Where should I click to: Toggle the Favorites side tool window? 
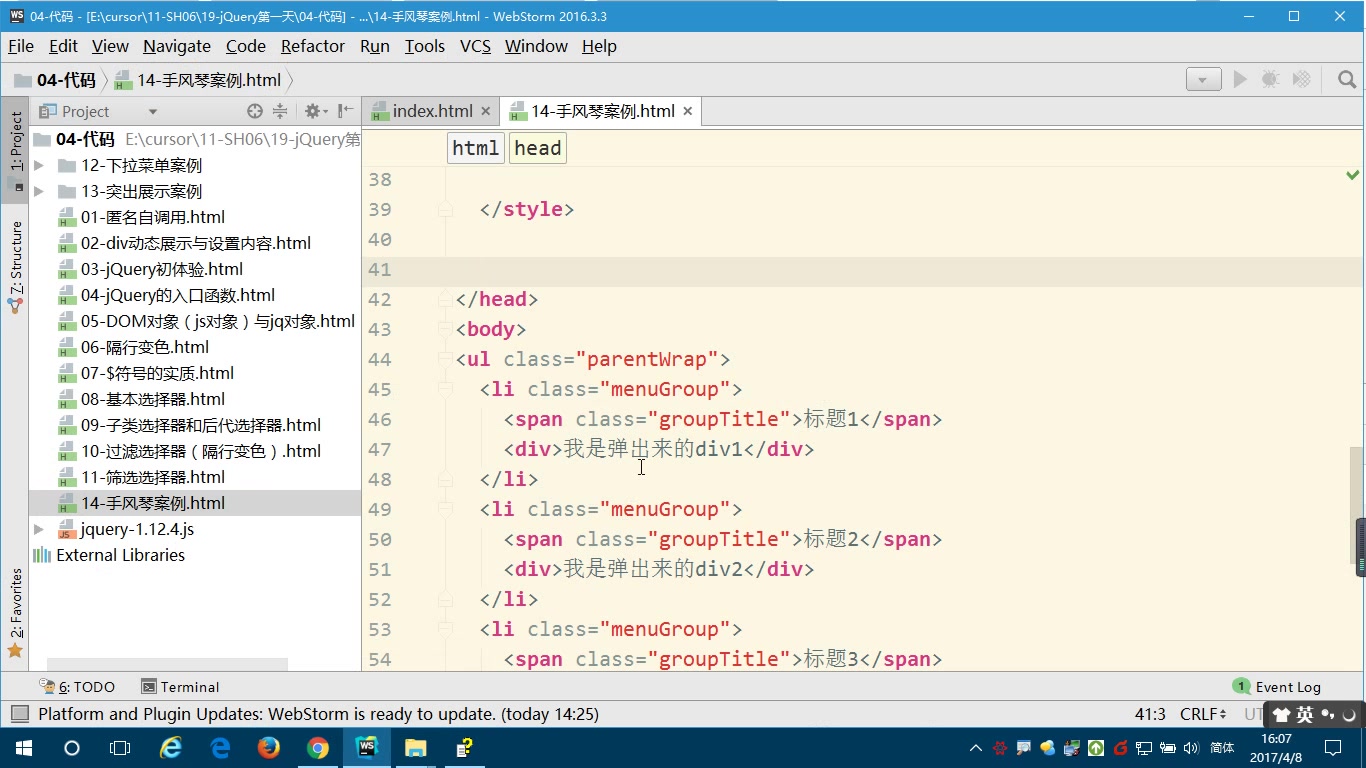click(15, 612)
